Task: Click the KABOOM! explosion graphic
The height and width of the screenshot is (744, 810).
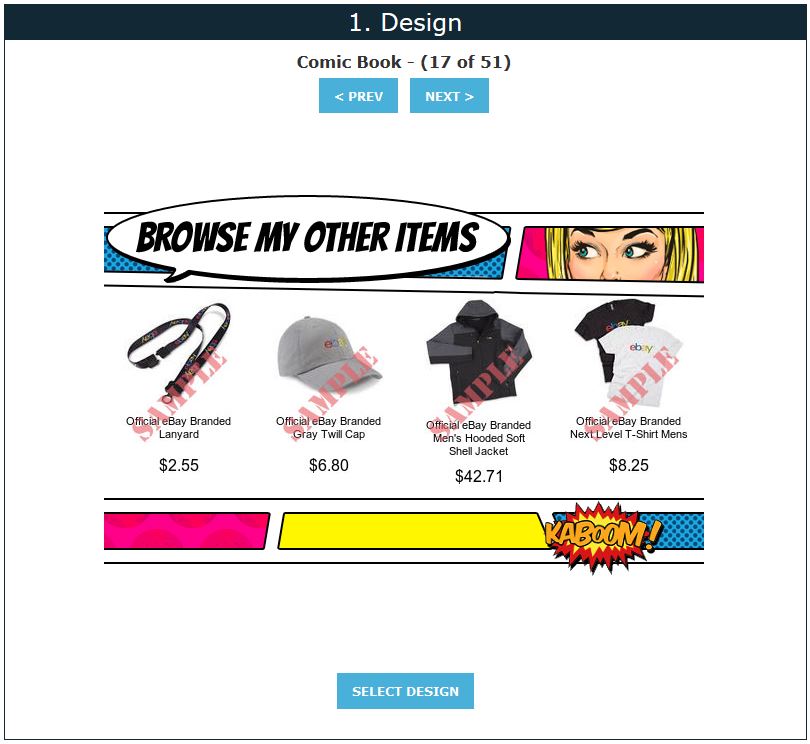Action: point(602,536)
